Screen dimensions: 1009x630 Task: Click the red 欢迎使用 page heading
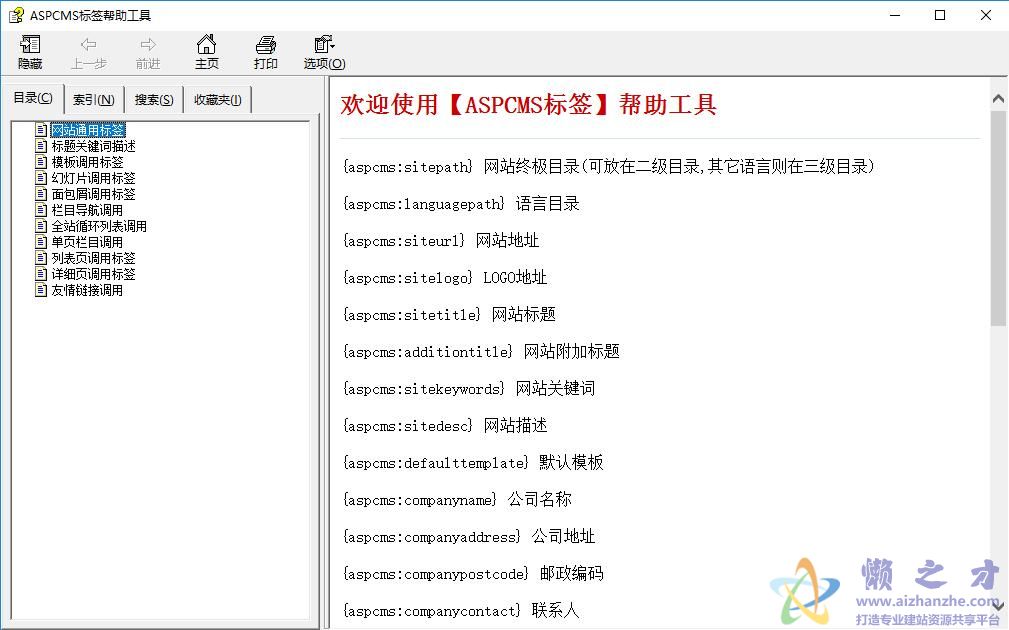click(x=528, y=104)
